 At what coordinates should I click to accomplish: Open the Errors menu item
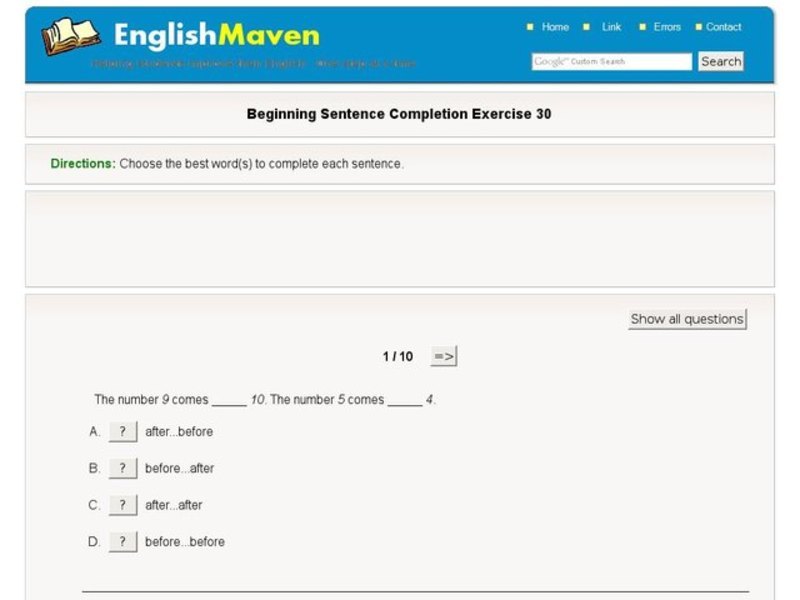tap(665, 27)
